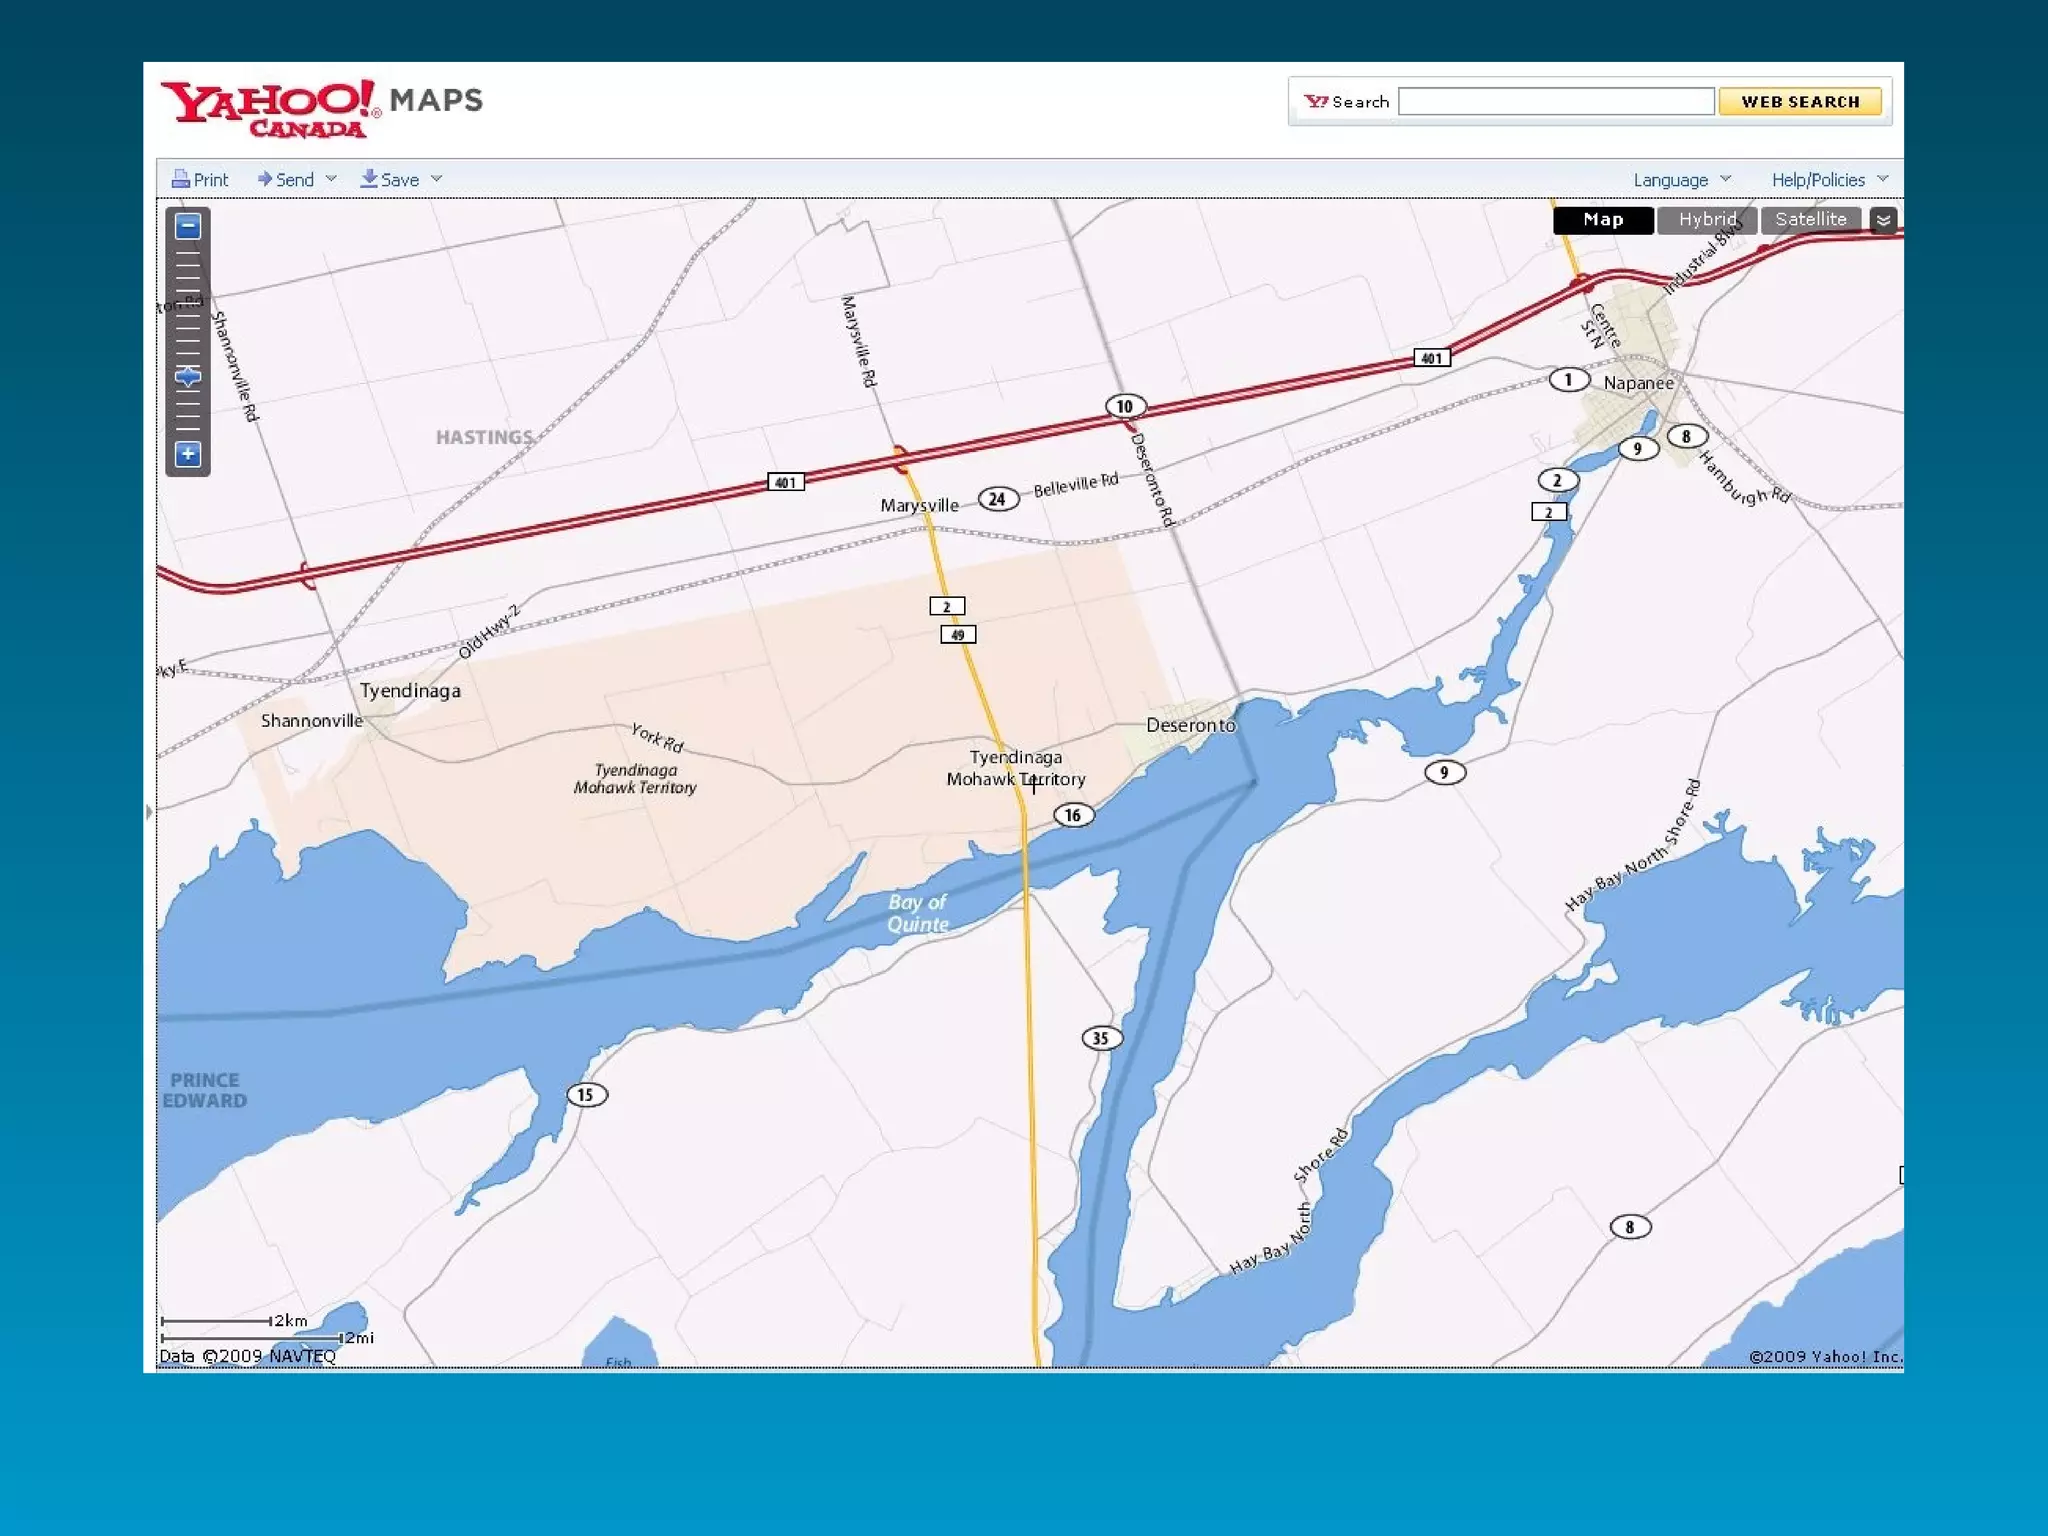Click the Yahoo! Canada logo

269,107
